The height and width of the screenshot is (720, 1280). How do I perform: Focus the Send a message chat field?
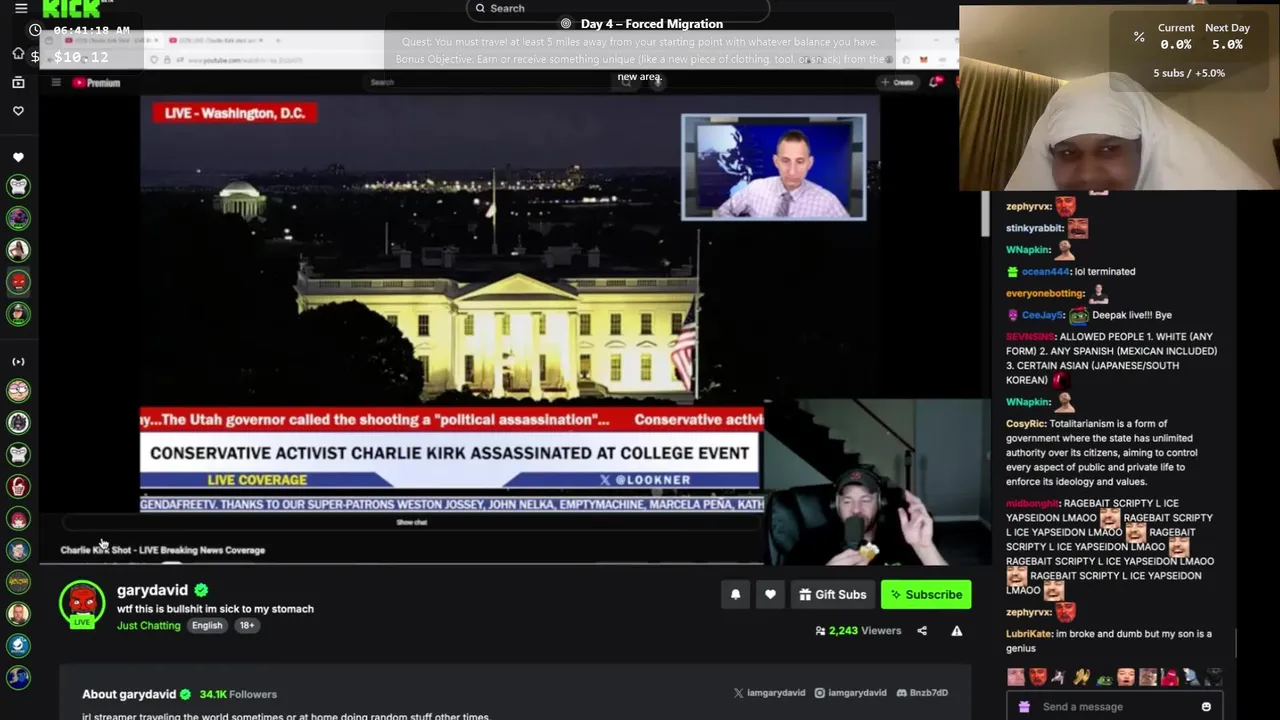click(x=1115, y=706)
